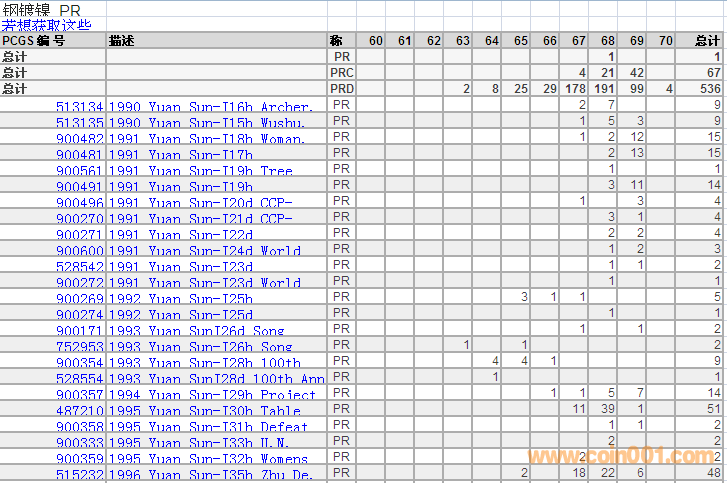Click PCGS number 487210 link
Viewport: 727px width, 483px height.
(x=79, y=411)
